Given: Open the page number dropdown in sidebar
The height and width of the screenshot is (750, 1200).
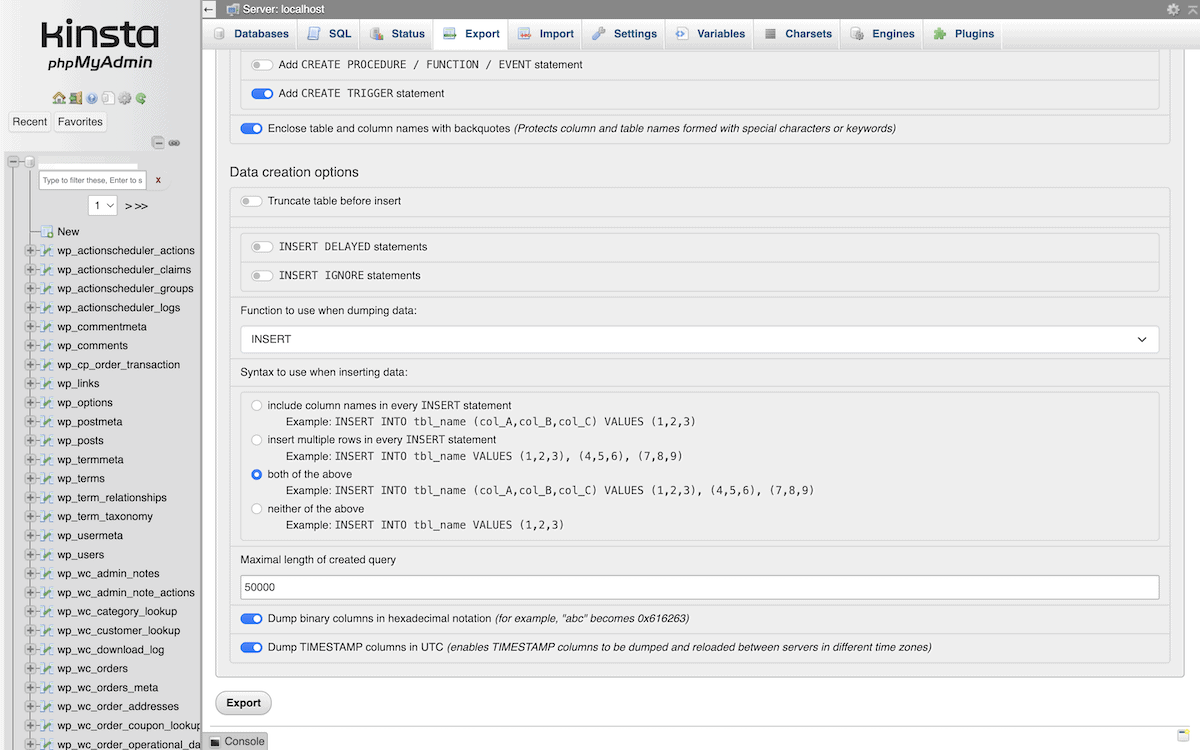Looking at the screenshot, I should click(x=103, y=204).
